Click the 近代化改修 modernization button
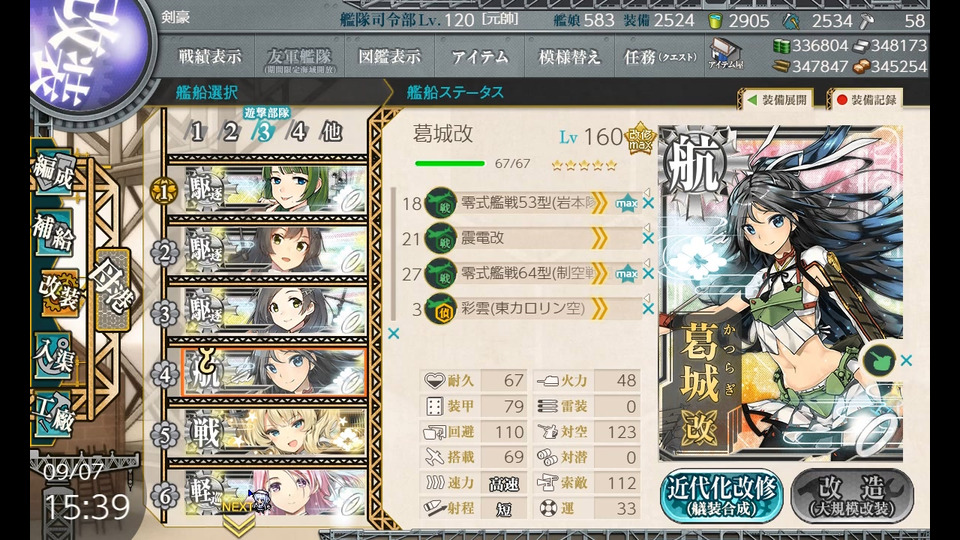 (721, 497)
